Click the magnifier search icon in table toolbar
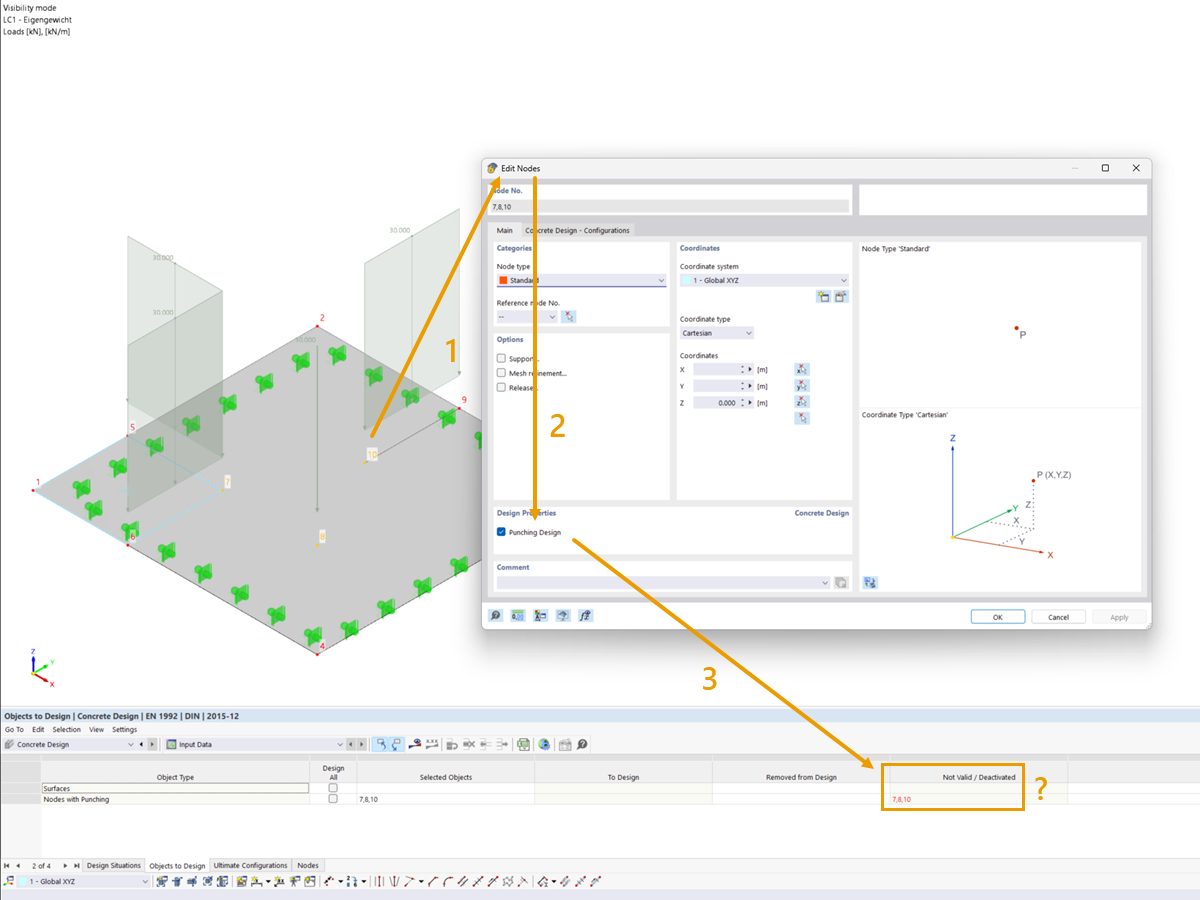 (x=581, y=744)
